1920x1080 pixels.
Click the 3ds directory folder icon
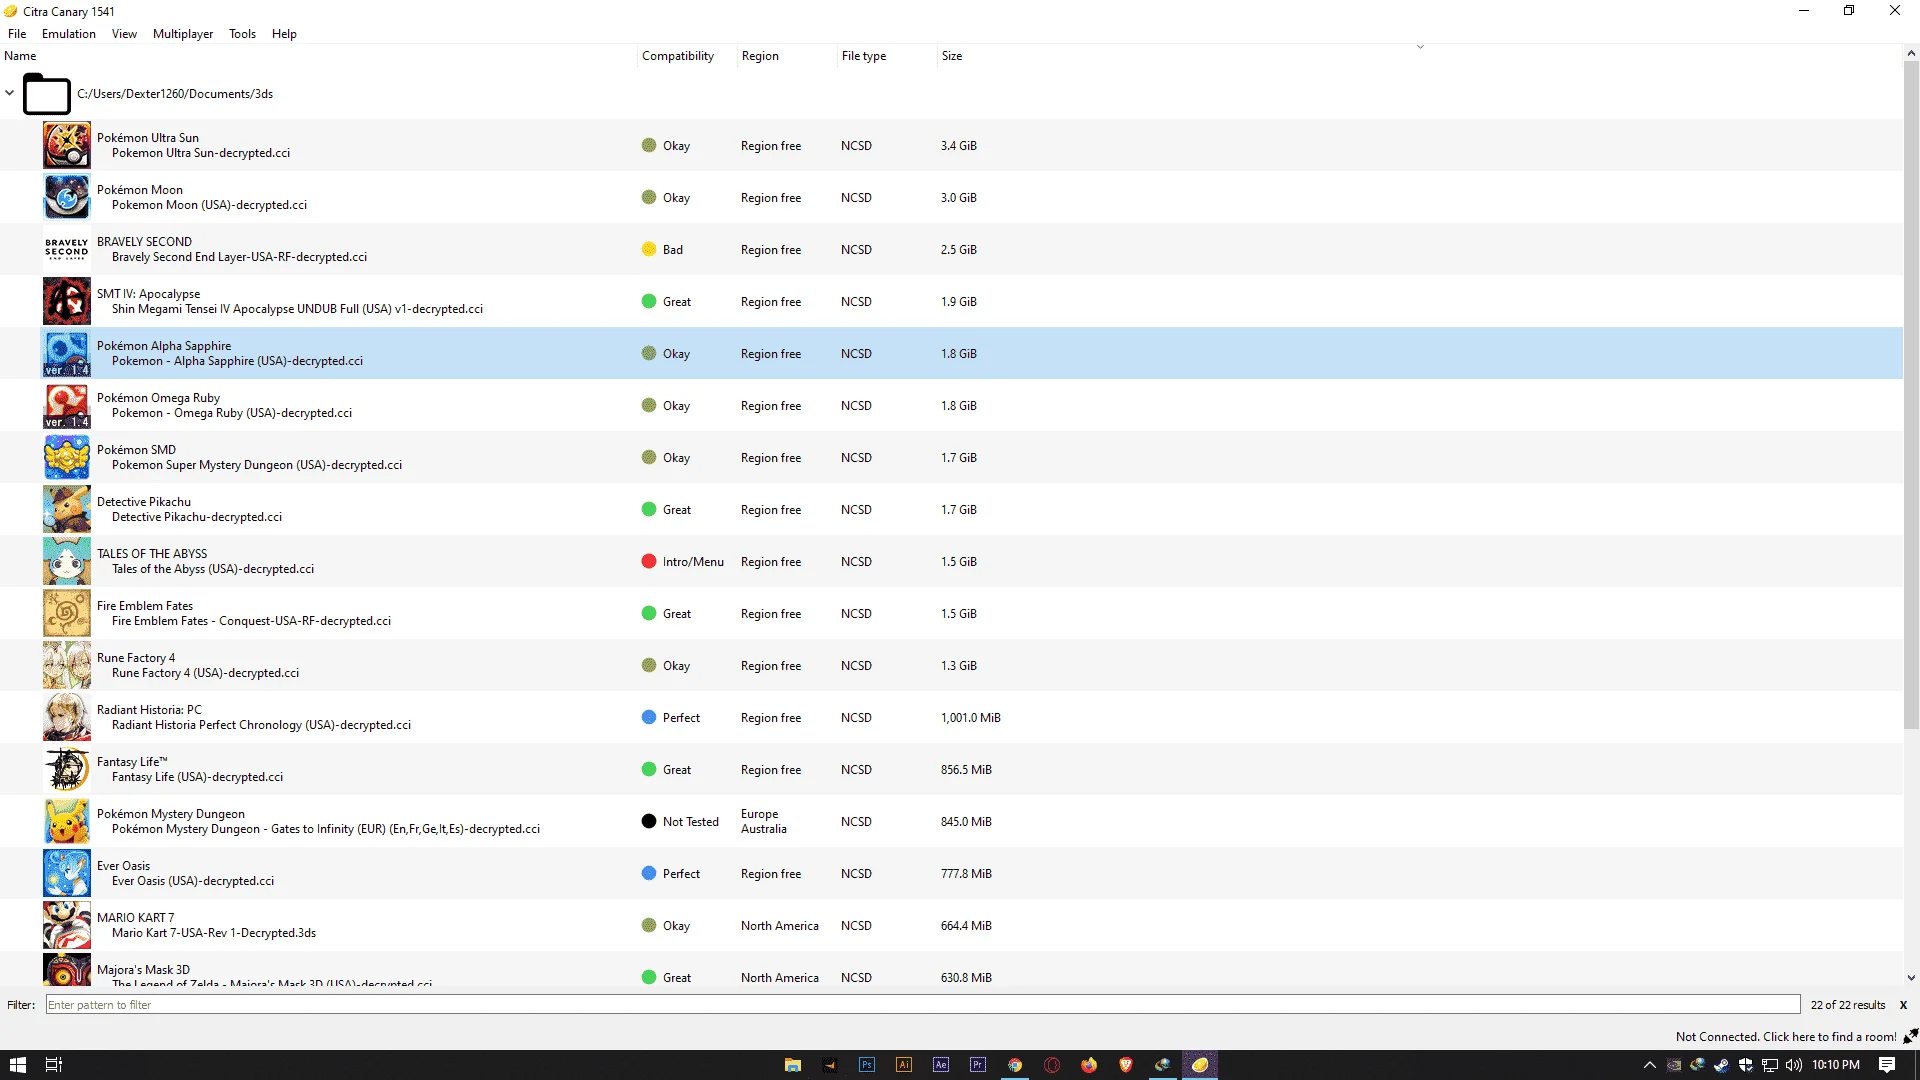pyautogui.click(x=46, y=94)
